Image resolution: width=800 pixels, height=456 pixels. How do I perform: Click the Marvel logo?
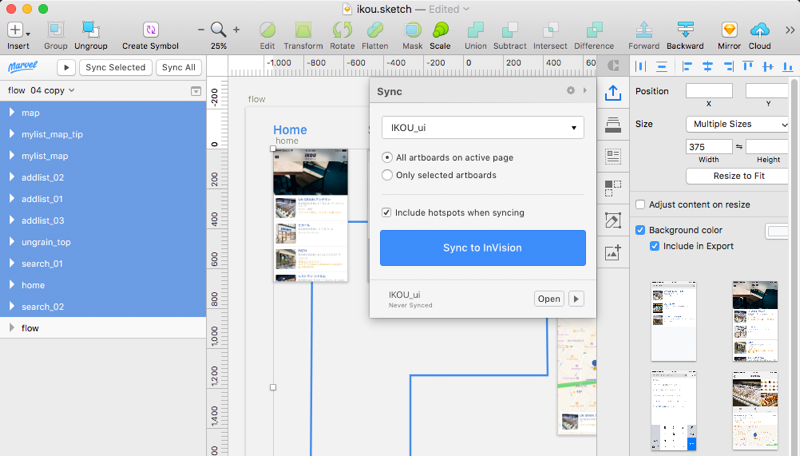(x=23, y=67)
